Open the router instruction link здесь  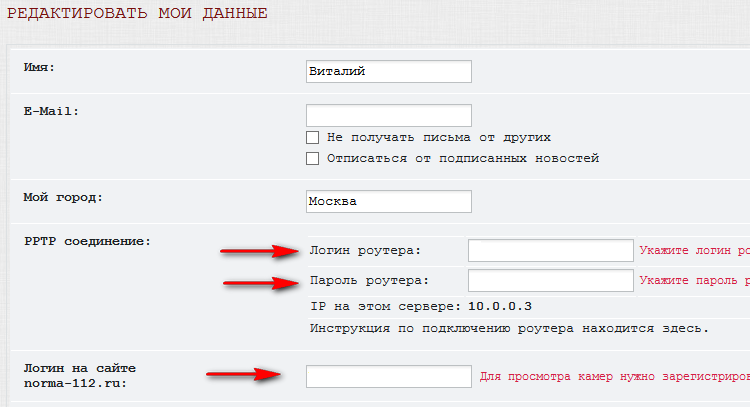pyautogui.click(x=686, y=328)
